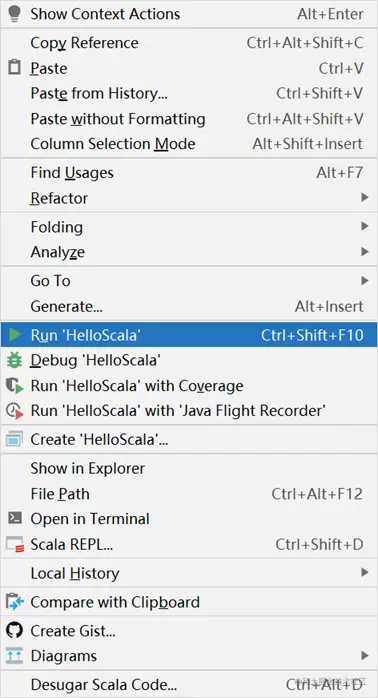
Task: Click the Scala REPL icon
Action: point(15,544)
